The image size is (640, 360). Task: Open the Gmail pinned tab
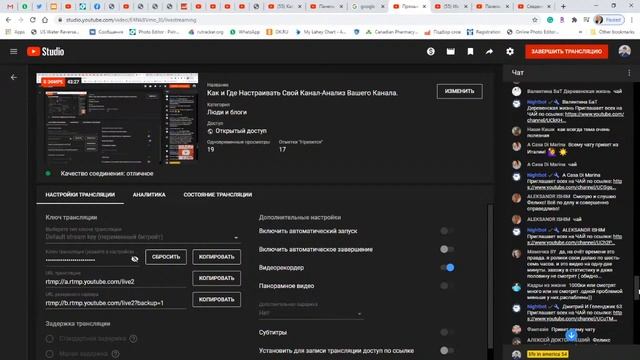tap(10, 7)
